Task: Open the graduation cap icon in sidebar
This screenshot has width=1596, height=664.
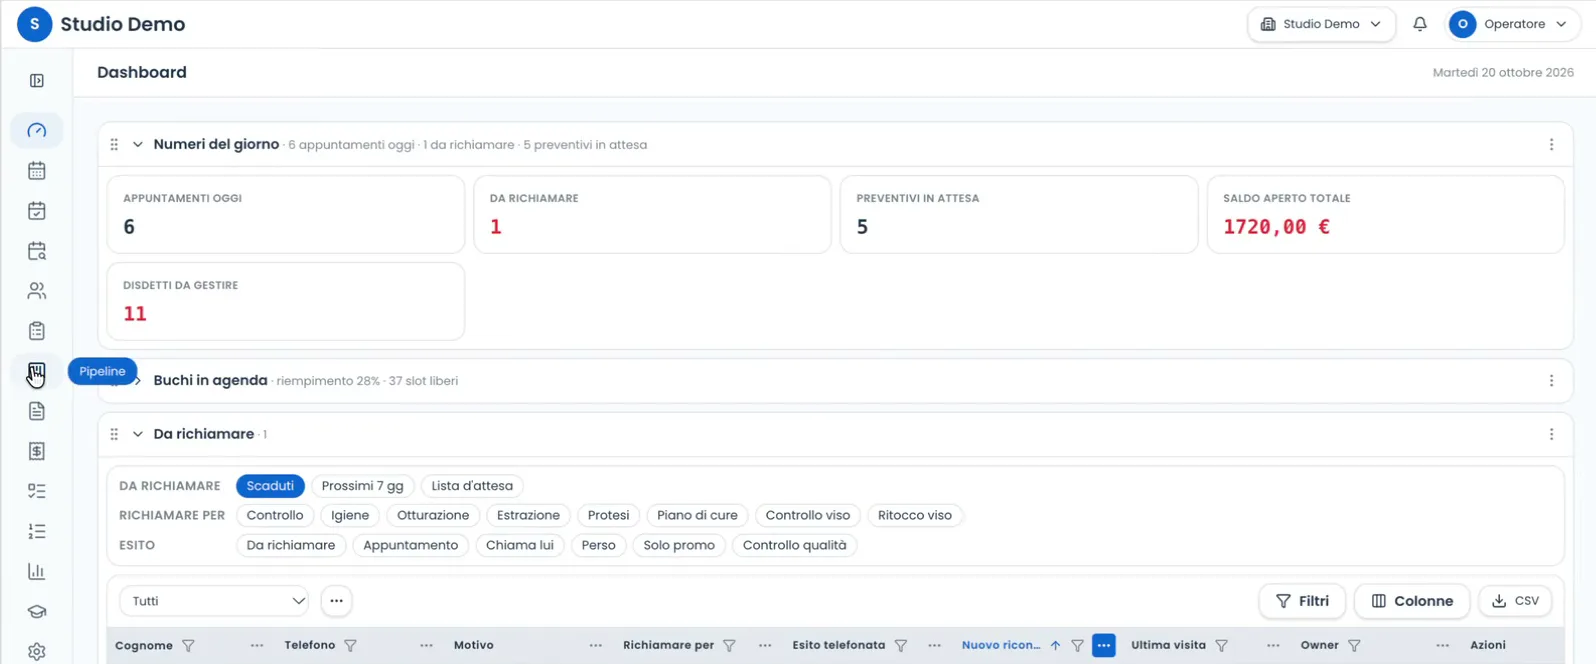Action: click(37, 611)
